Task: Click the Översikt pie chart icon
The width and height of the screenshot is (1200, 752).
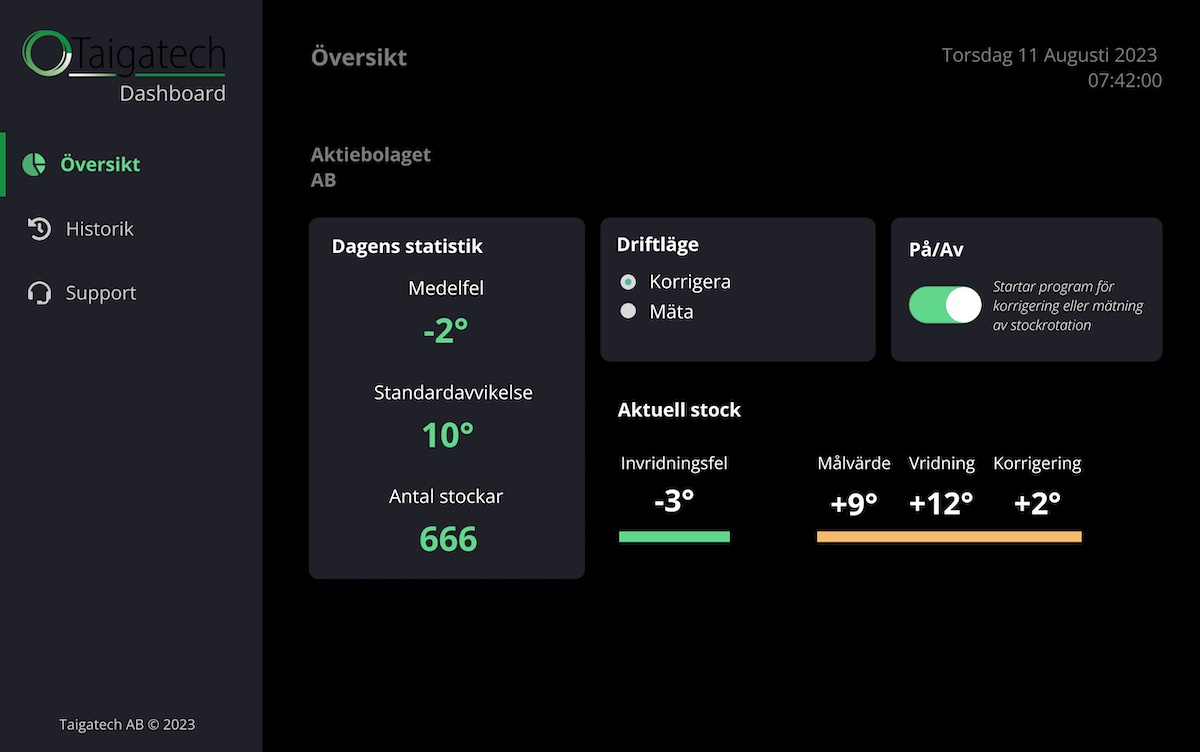Action: click(x=34, y=164)
